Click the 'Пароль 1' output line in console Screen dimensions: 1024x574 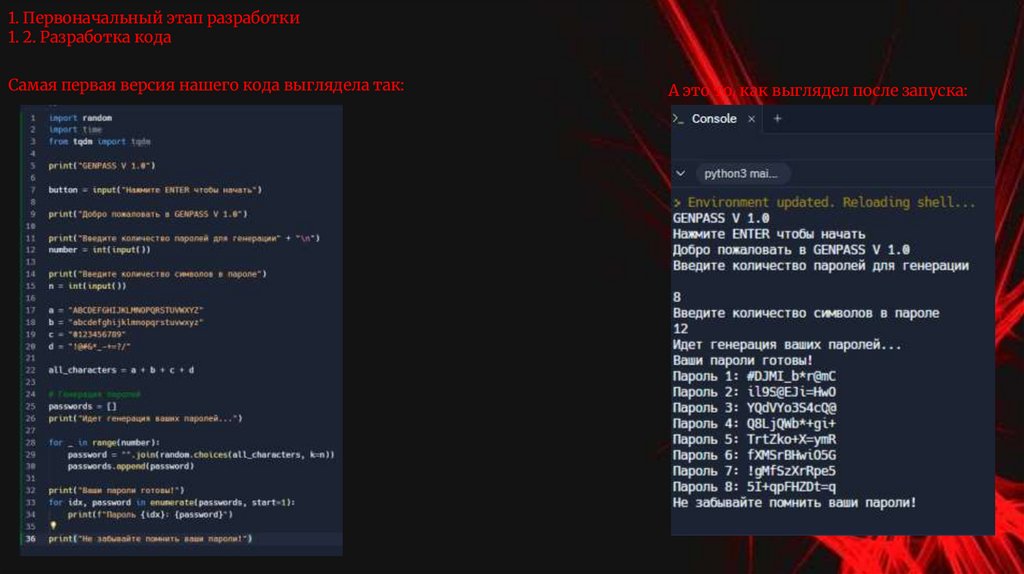coord(753,375)
